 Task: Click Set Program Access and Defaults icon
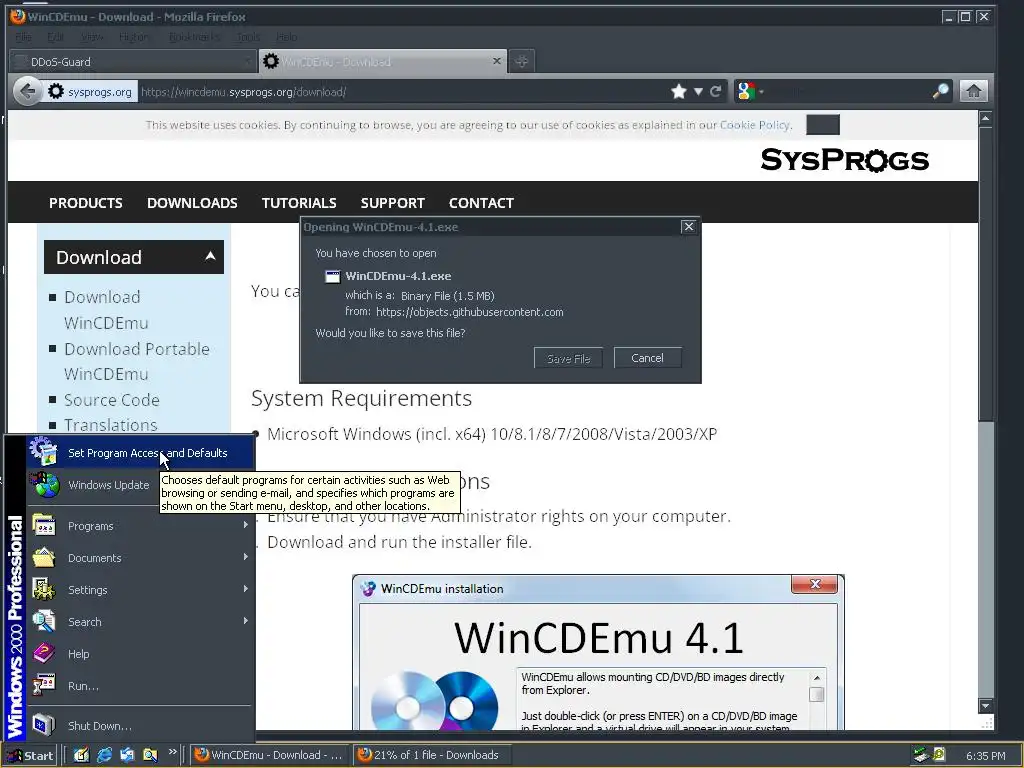[x=43, y=452]
